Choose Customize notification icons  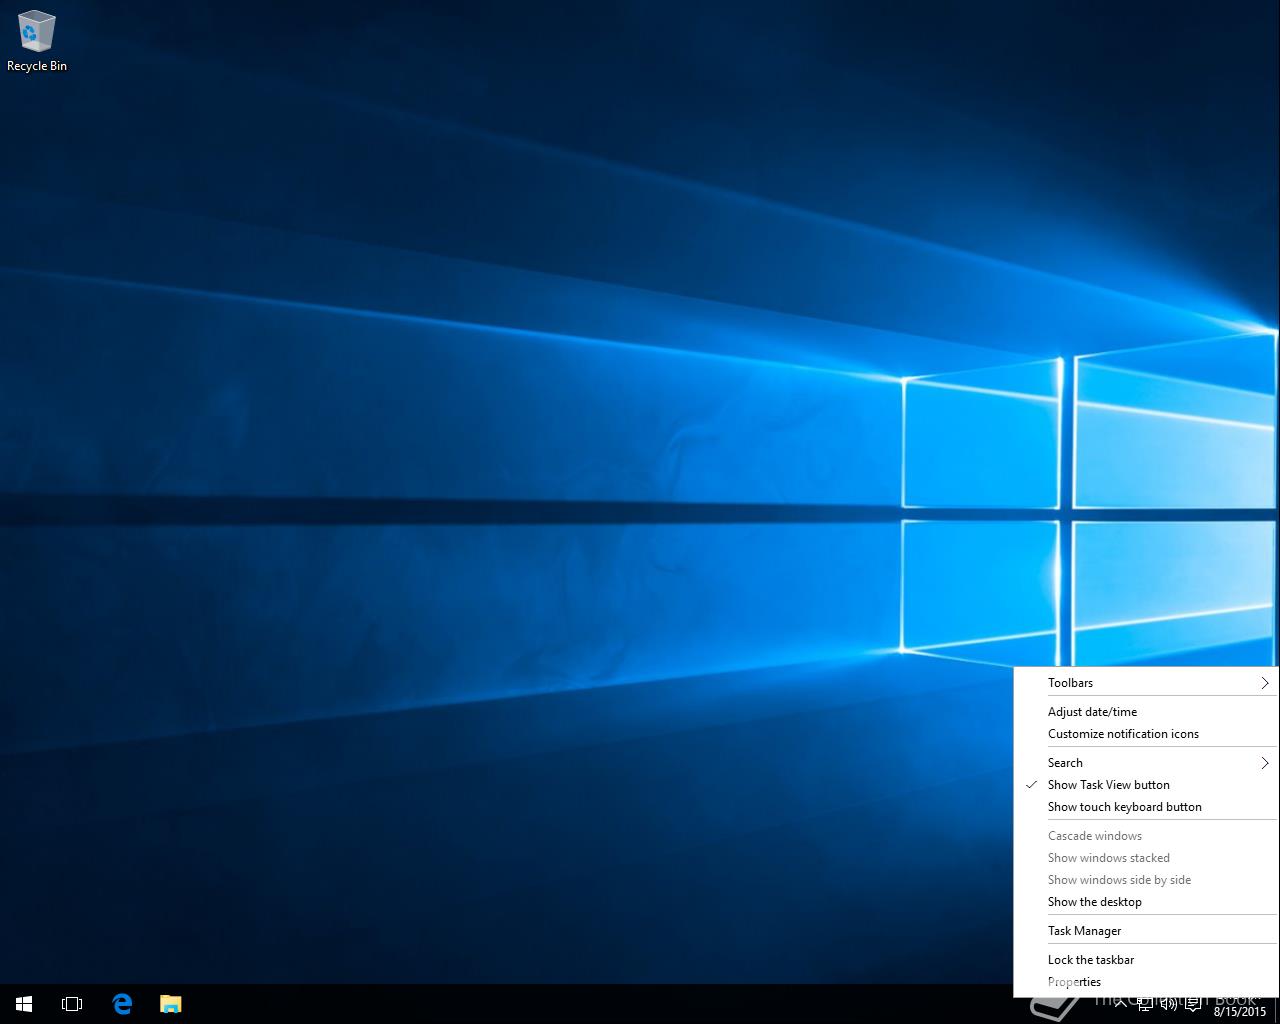[1146, 734]
